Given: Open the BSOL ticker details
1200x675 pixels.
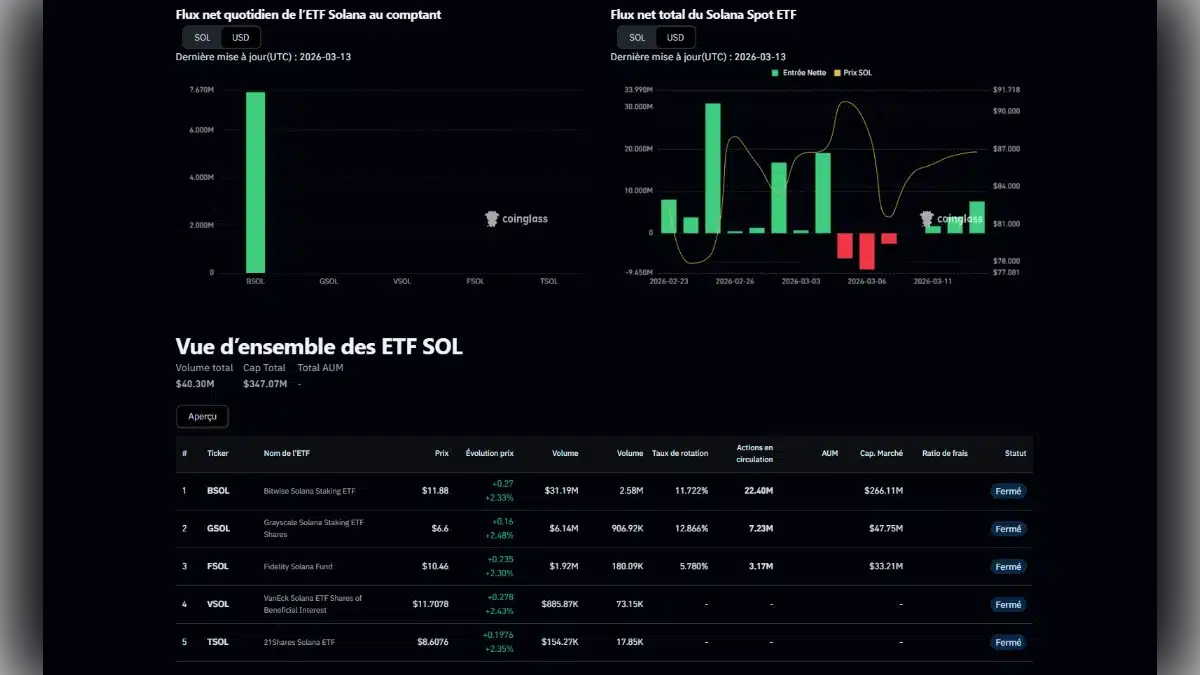Looking at the screenshot, I should coord(217,491).
